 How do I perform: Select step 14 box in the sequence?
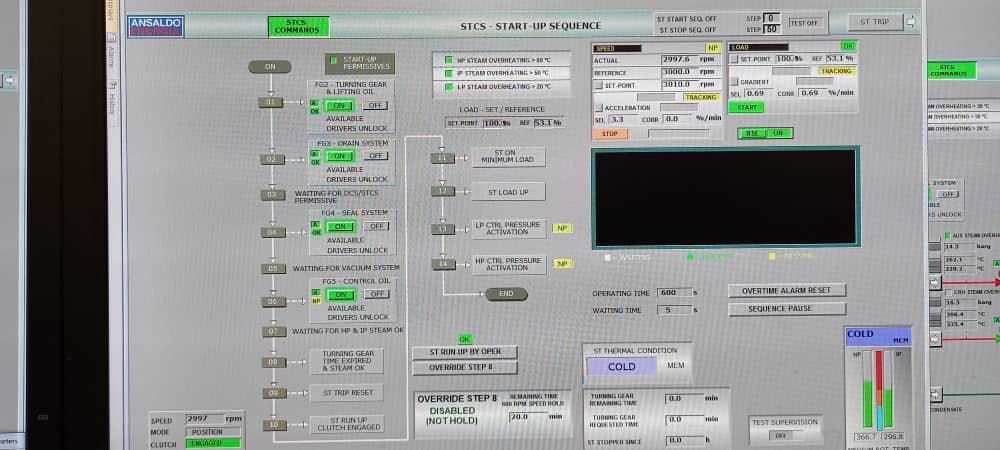click(444, 264)
